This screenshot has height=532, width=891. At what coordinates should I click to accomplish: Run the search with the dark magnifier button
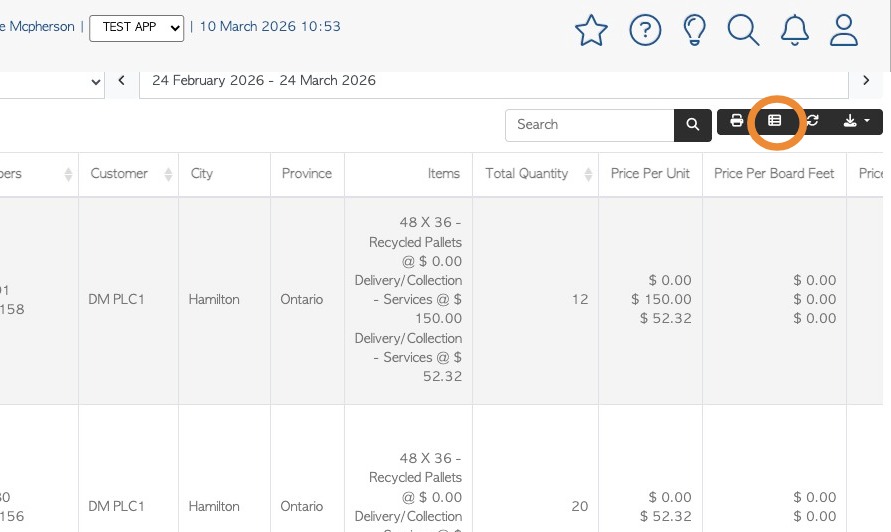pyautogui.click(x=692, y=125)
